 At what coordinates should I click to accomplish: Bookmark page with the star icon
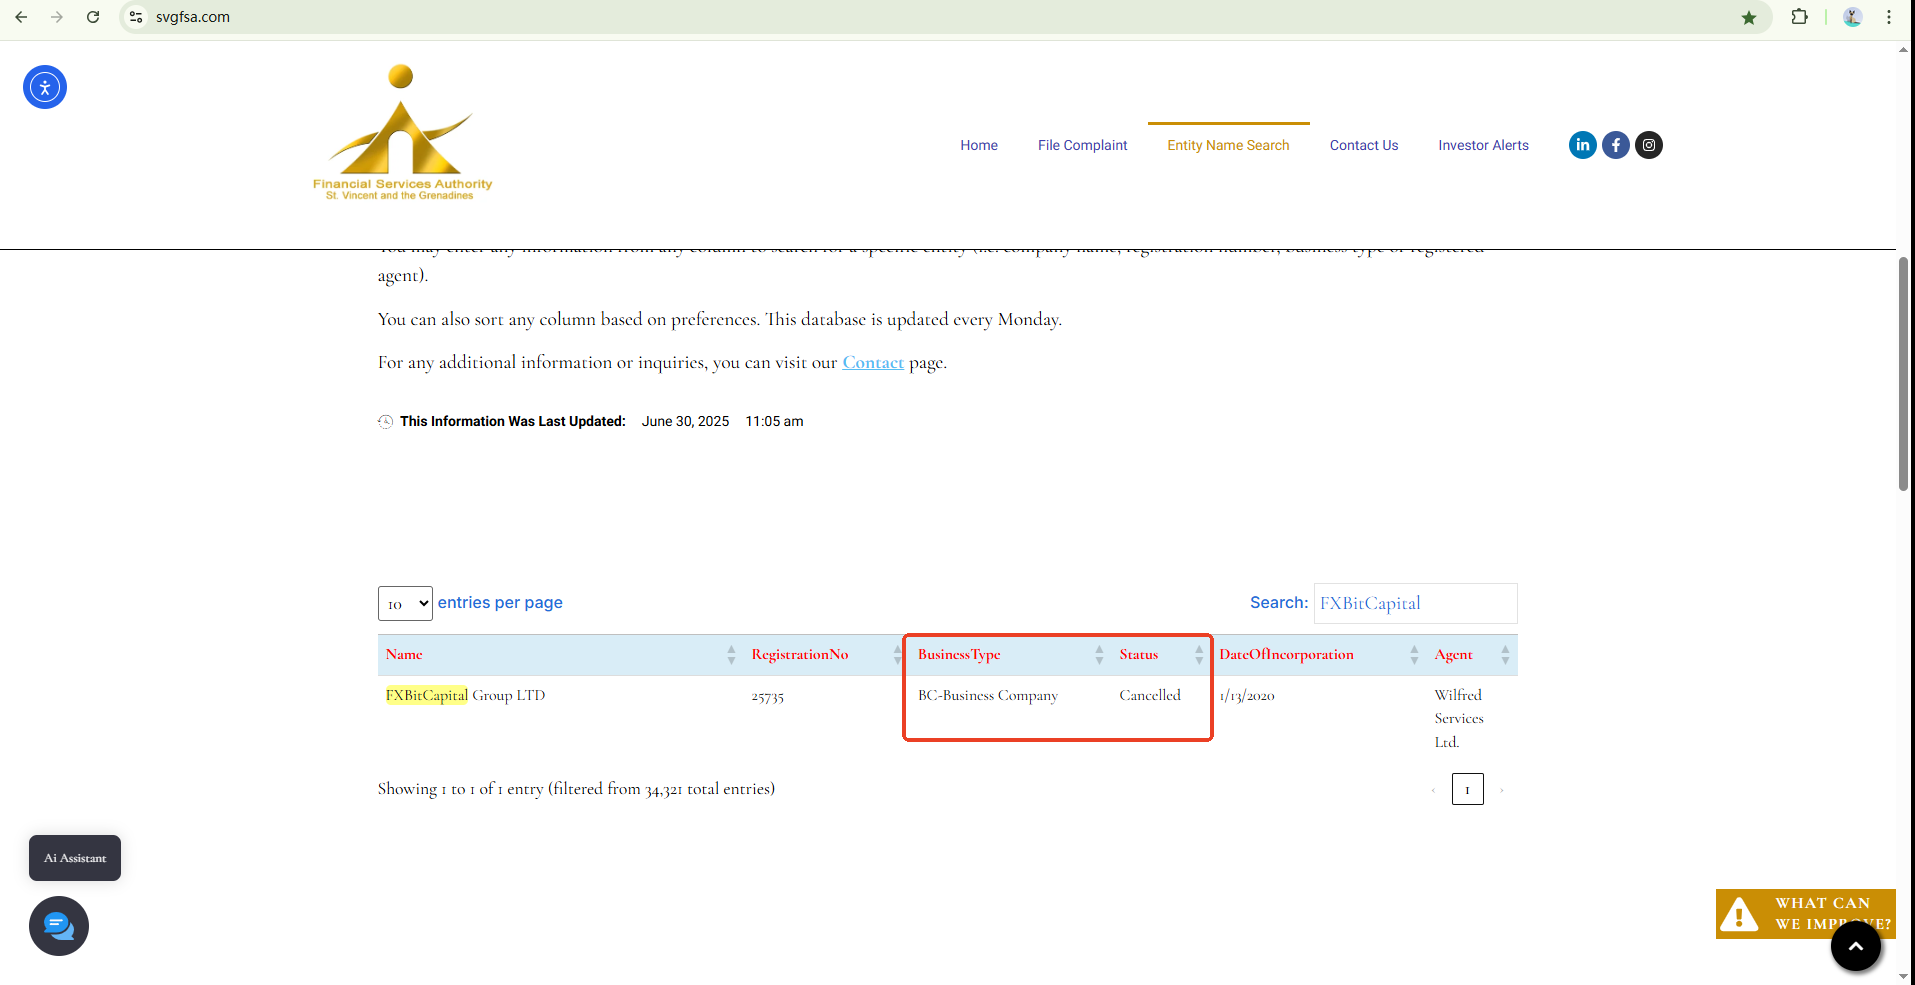tap(1749, 17)
